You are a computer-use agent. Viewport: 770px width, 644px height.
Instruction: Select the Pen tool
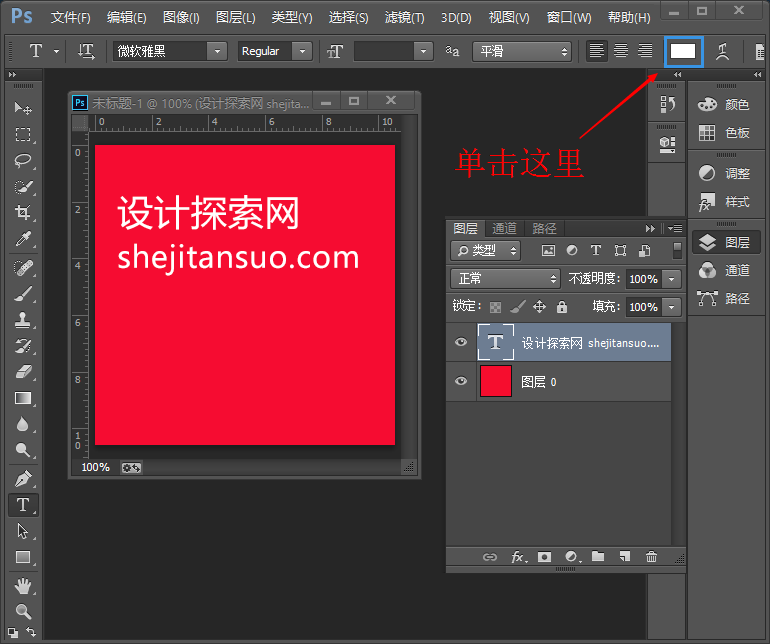23,478
